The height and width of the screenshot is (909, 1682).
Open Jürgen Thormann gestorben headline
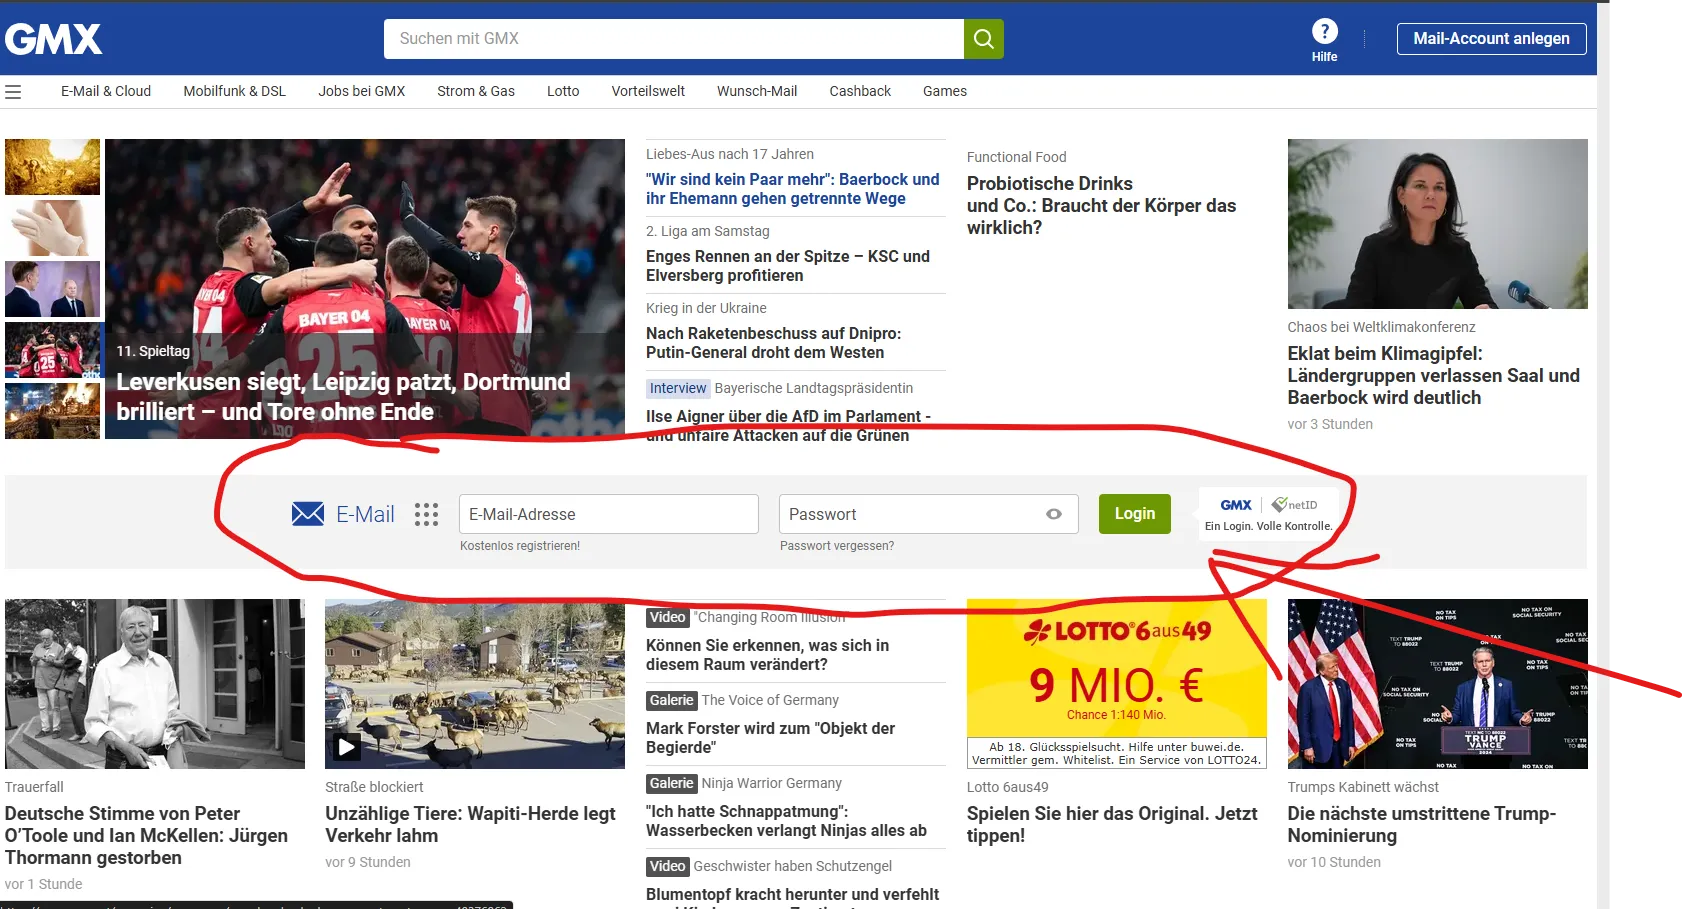point(147,836)
